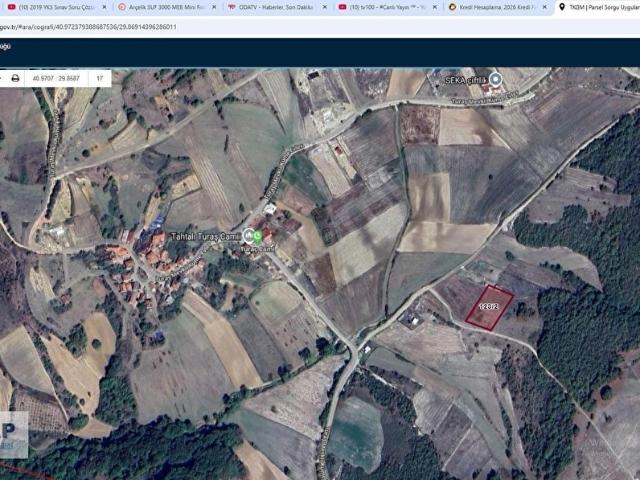Select the coordinates readout 40.9707 : 29.8687

point(56,78)
